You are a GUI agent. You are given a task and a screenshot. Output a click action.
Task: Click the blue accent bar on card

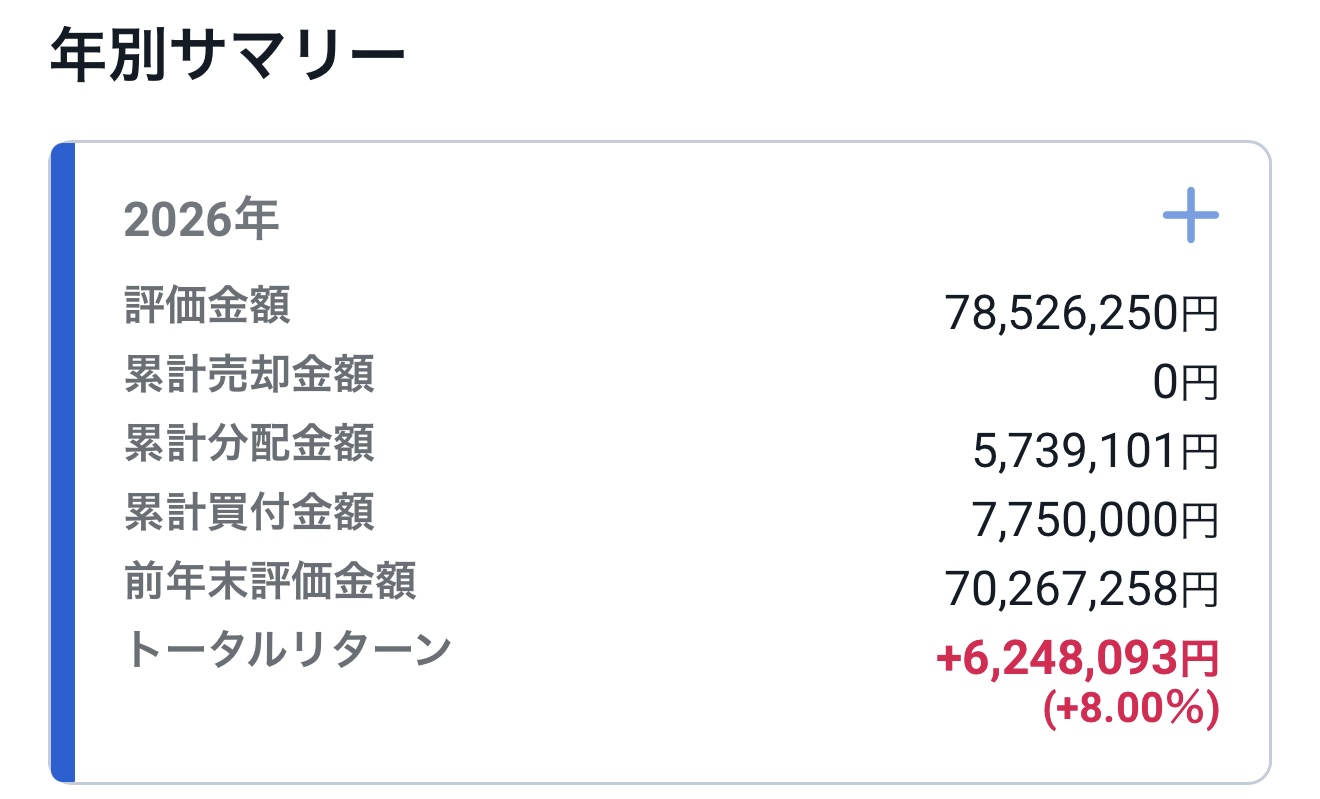point(62,462)
